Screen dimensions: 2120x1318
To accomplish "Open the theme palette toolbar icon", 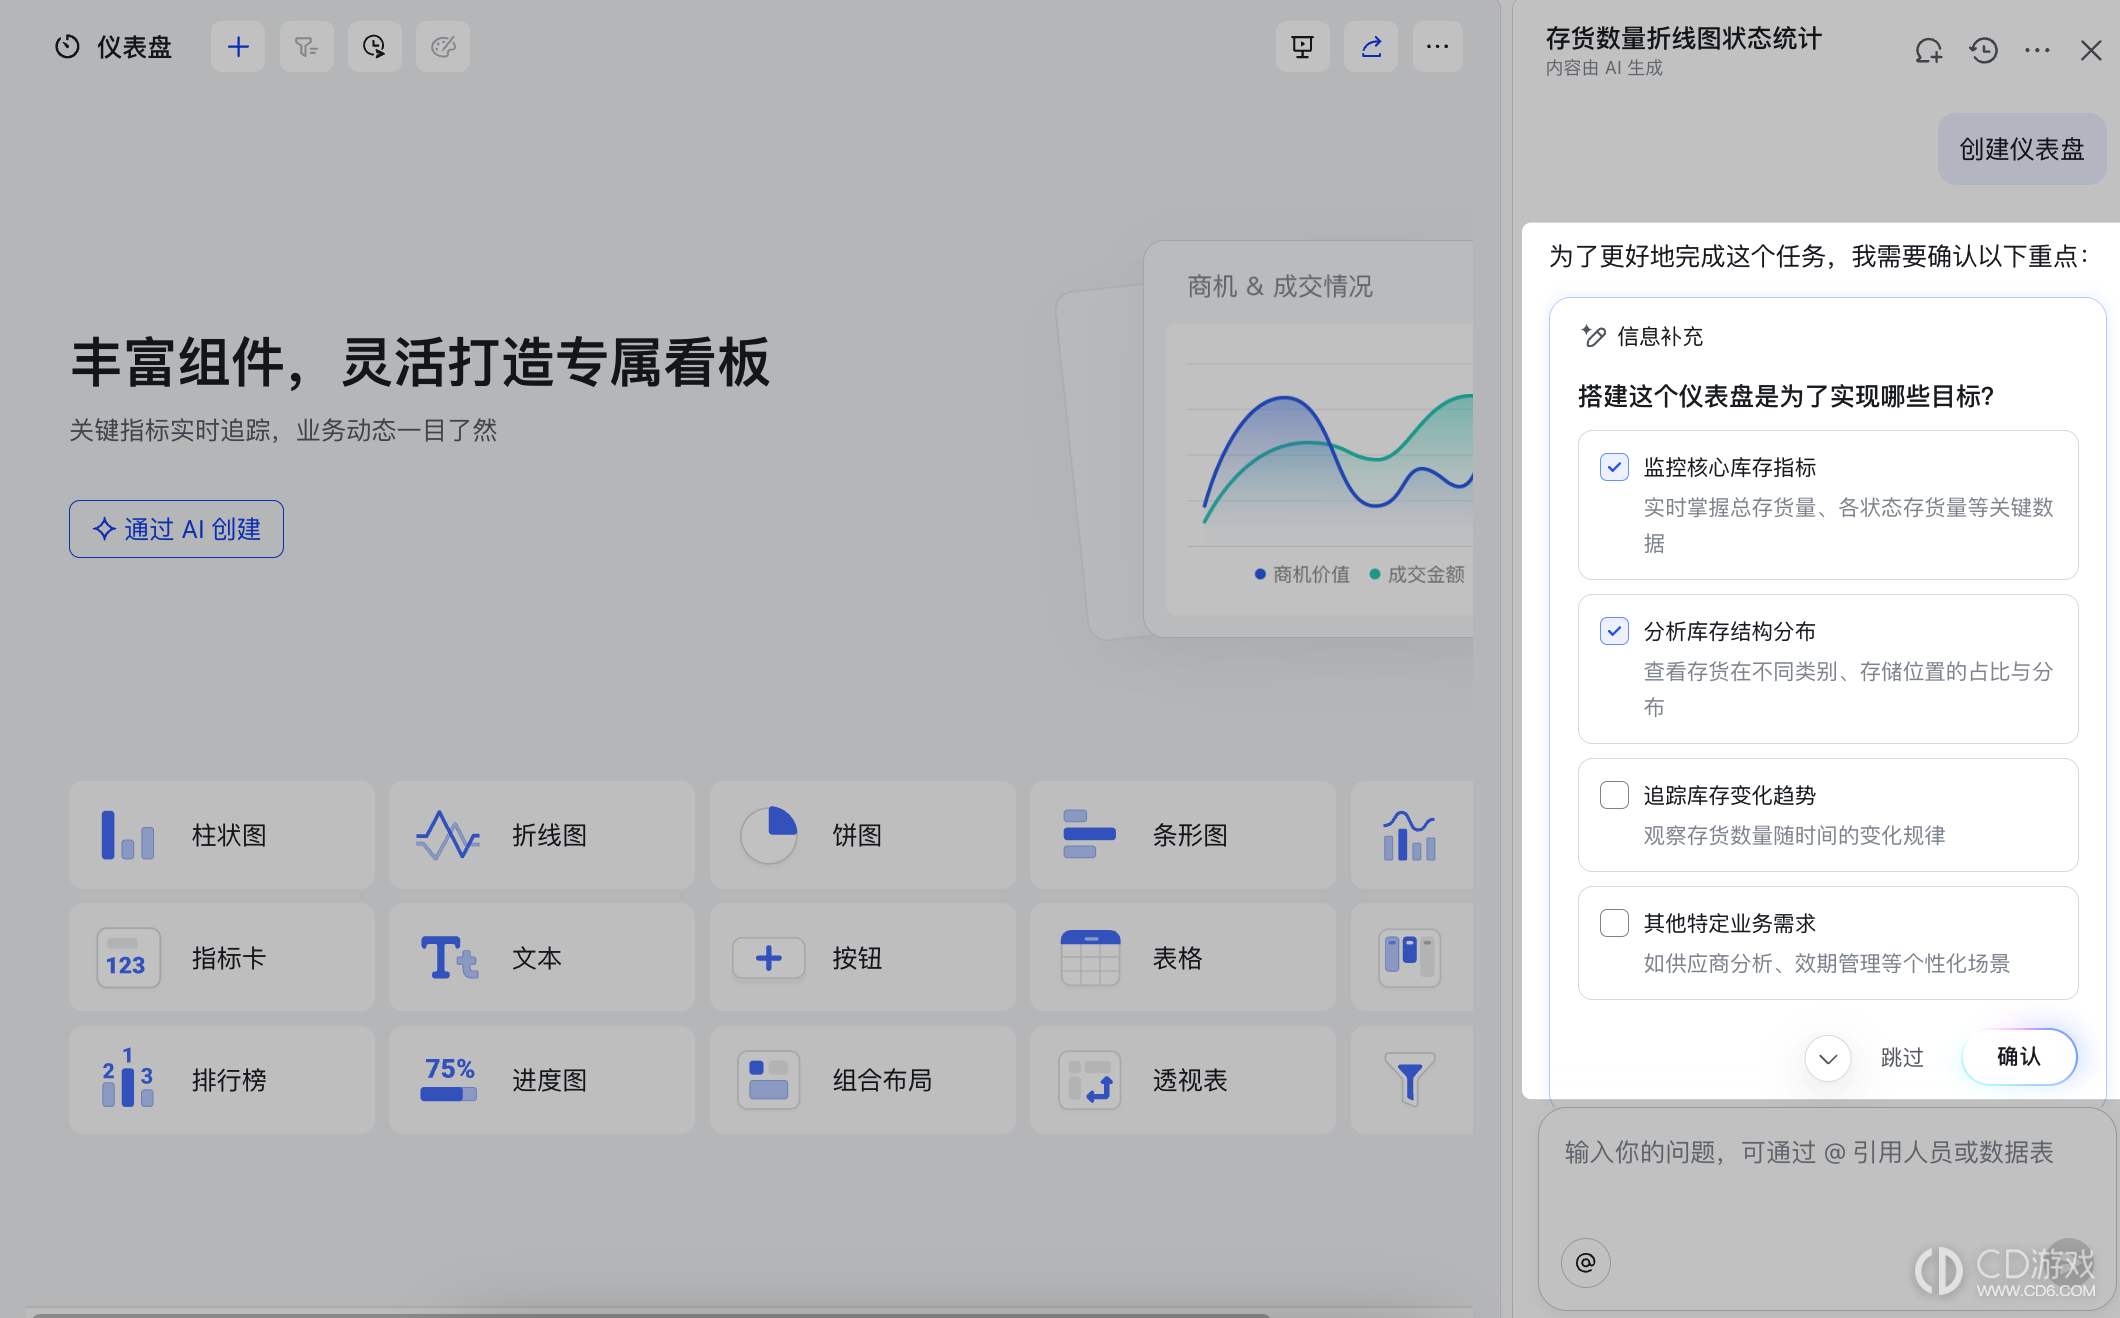I will [x=443, y=47].
